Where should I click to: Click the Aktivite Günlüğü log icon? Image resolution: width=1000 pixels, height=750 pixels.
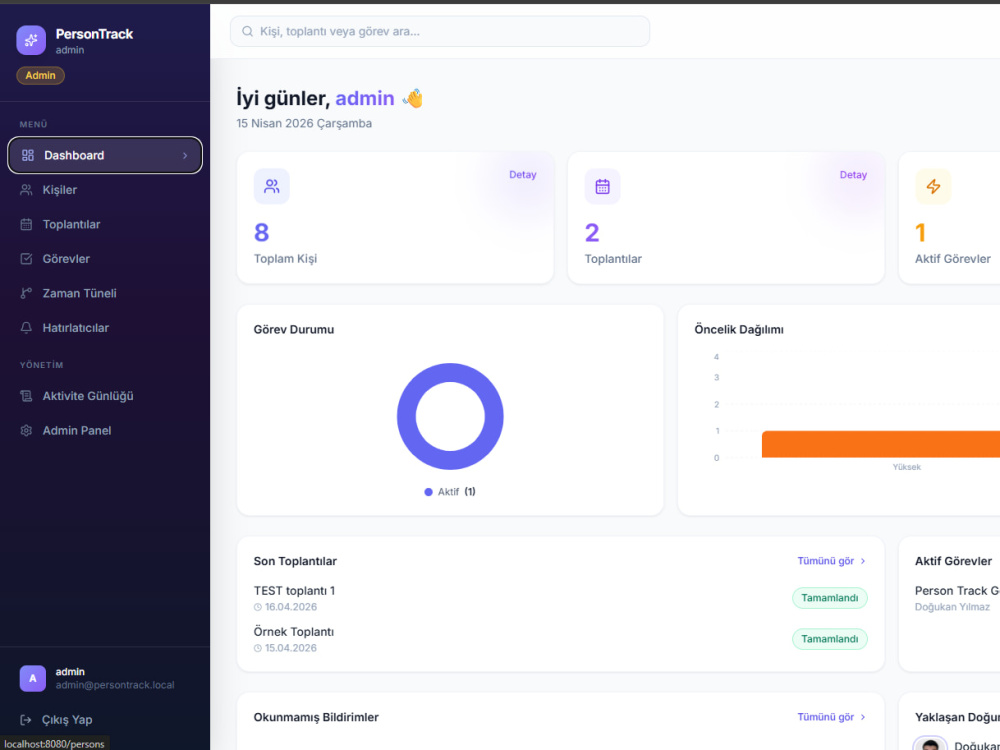click(26, 395)
